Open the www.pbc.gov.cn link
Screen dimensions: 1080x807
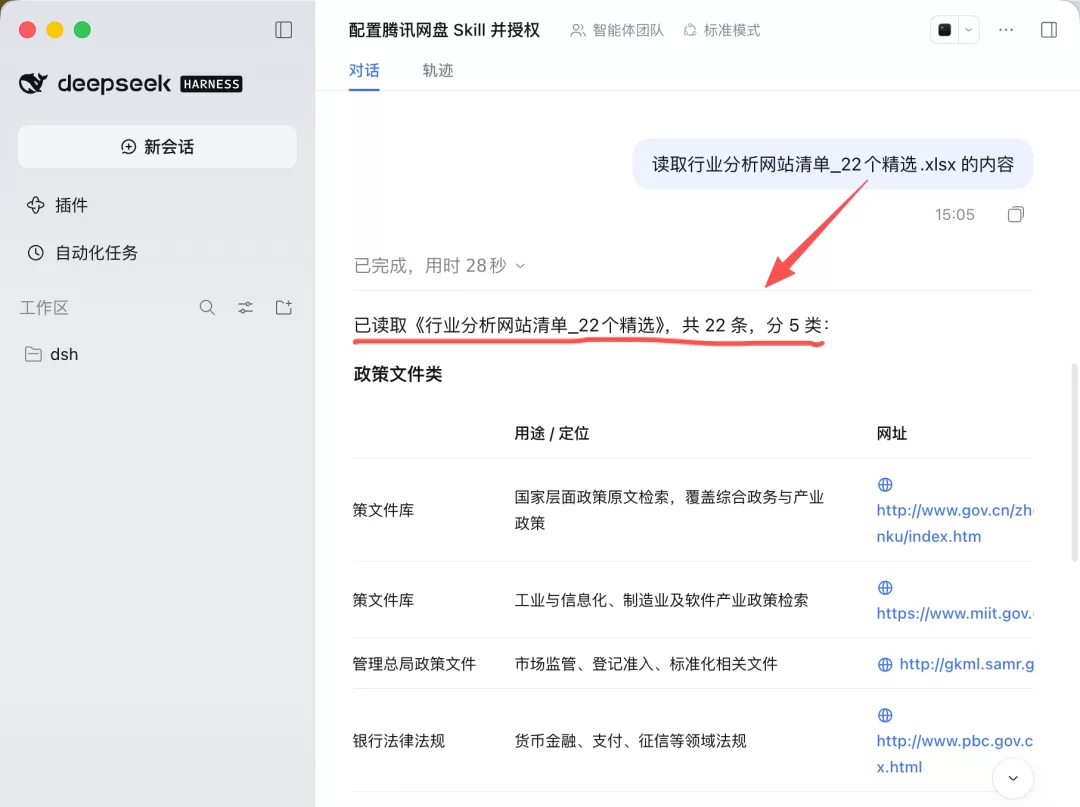coord(954,754)
